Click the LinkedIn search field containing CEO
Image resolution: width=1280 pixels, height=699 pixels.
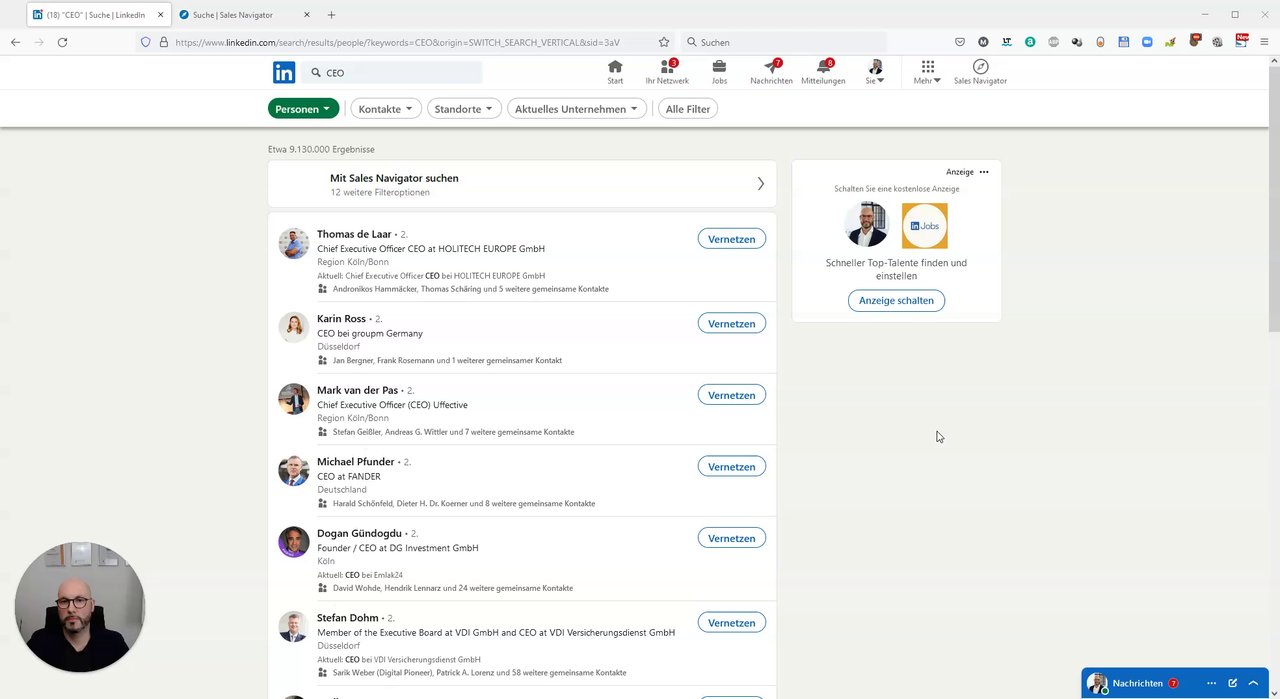tap(392, 72)
